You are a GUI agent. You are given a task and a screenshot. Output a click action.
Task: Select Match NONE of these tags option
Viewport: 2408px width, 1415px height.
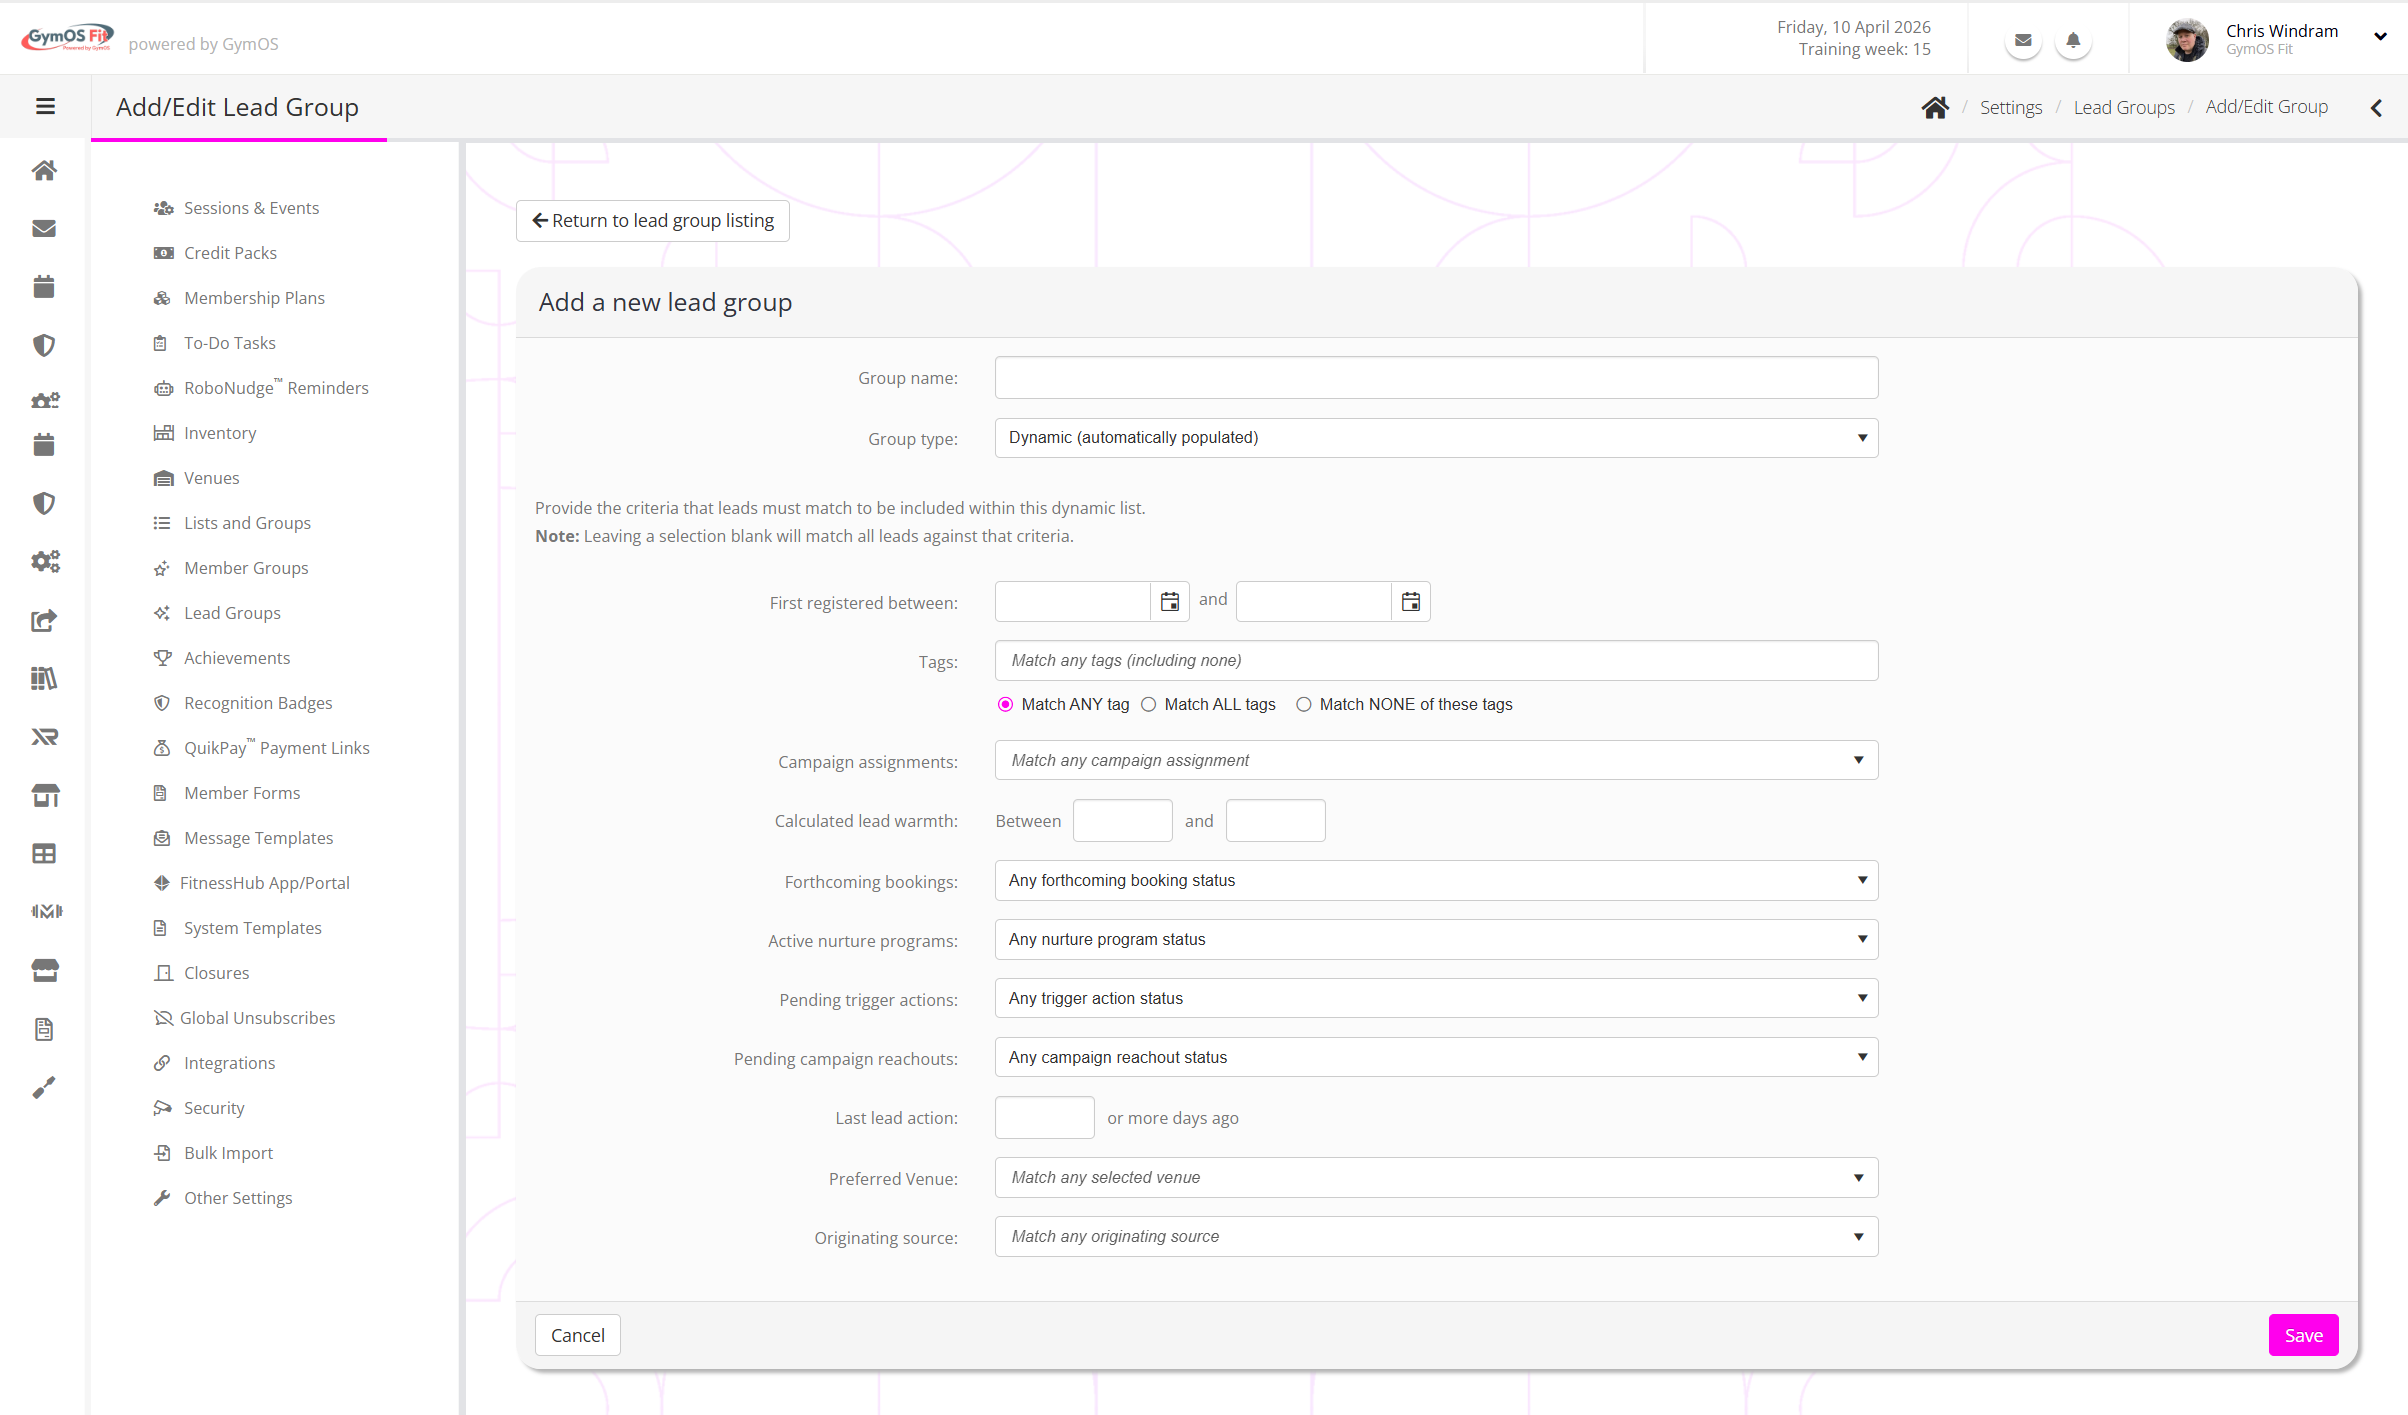point(1304,705)
